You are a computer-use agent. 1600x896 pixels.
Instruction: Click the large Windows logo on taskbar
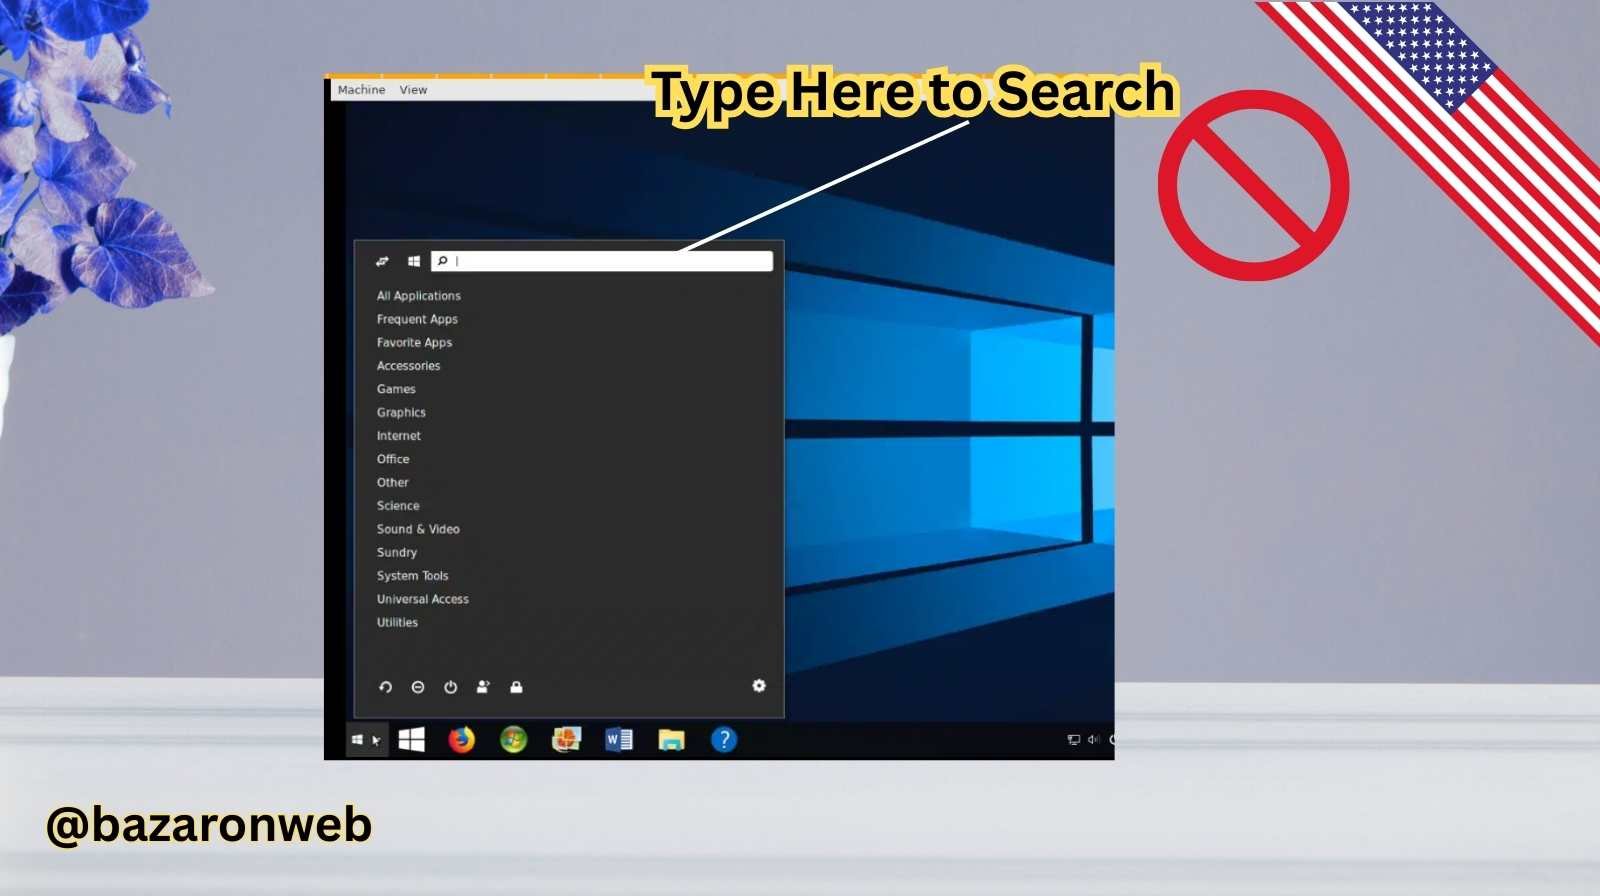412,739
